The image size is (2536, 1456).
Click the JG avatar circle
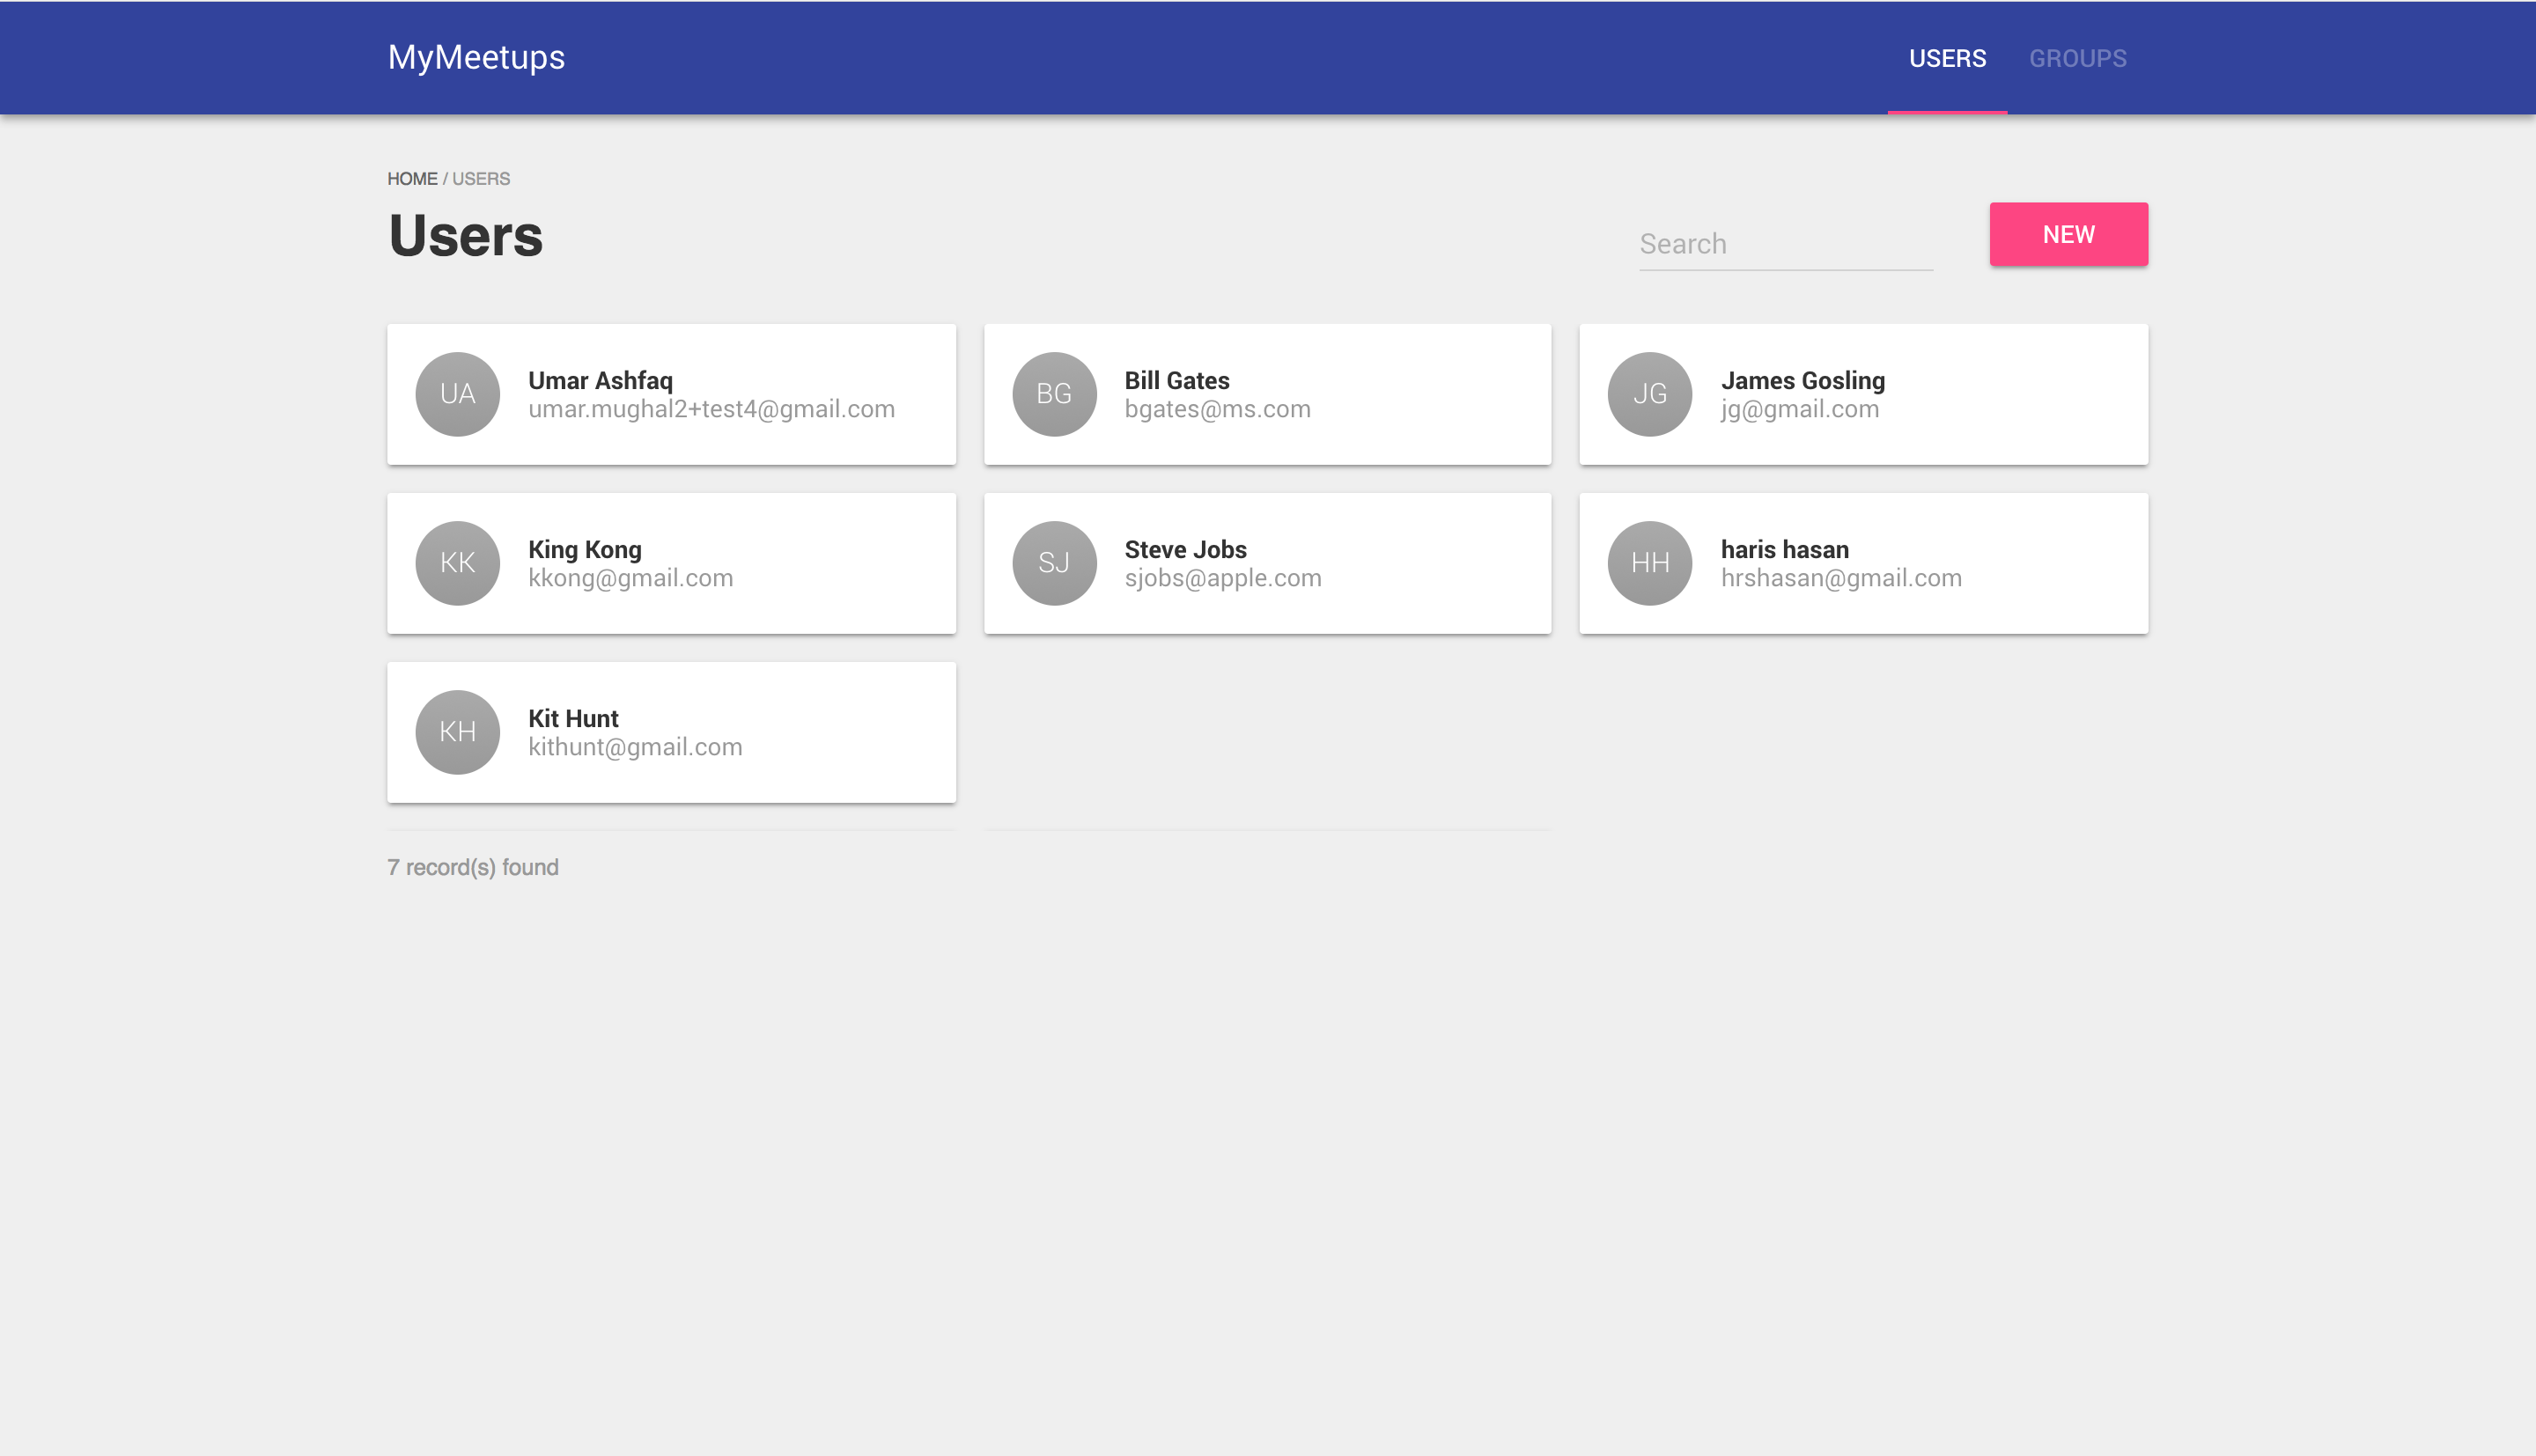point(1649,394)
